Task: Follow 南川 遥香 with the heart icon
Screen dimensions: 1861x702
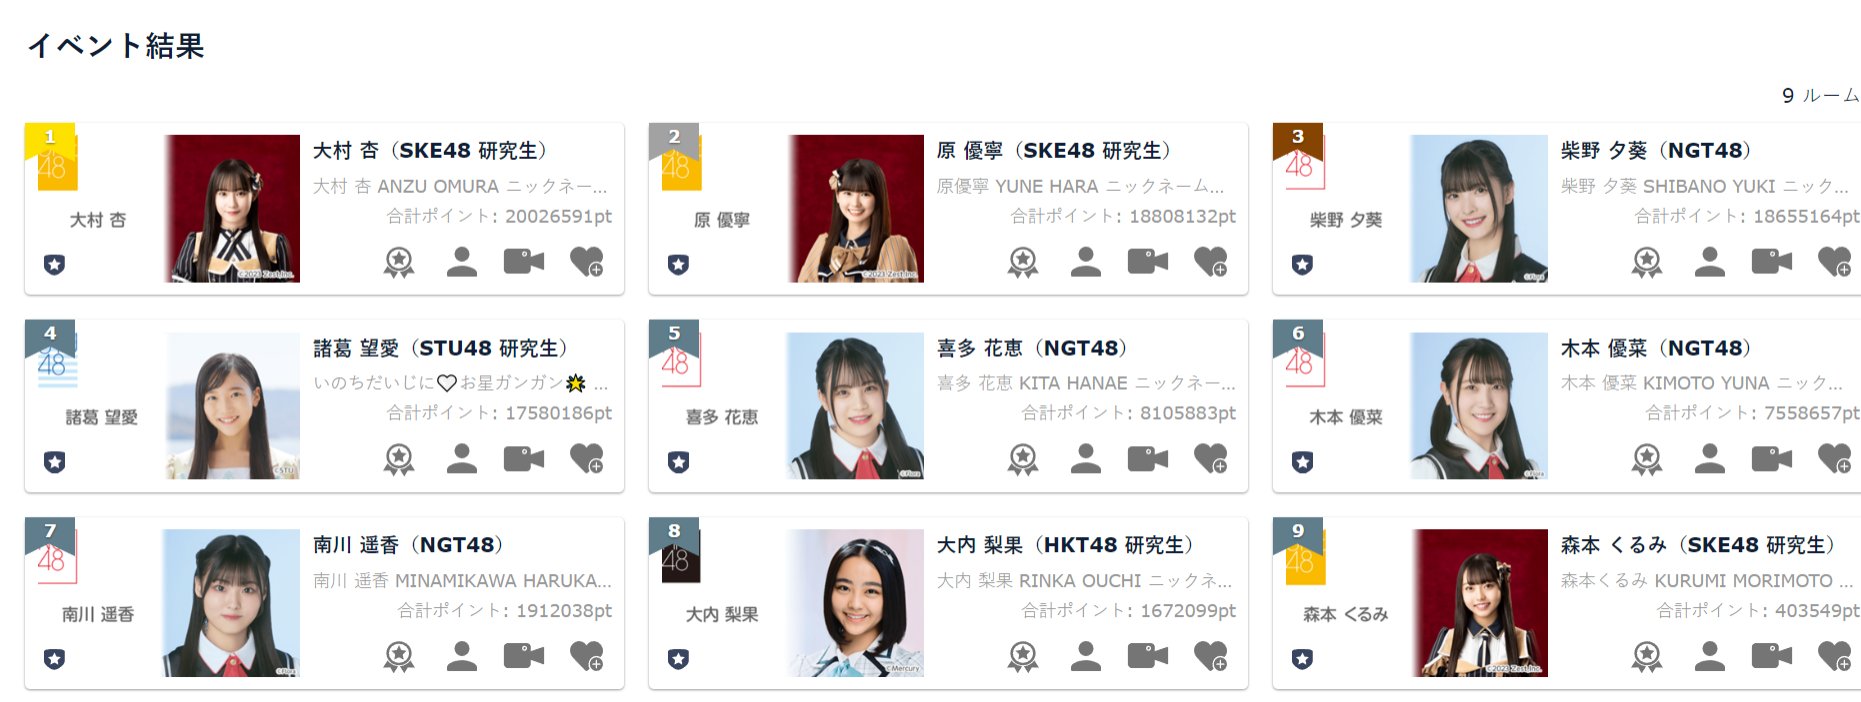Action: pyautogui.click(x=586, y=656)
